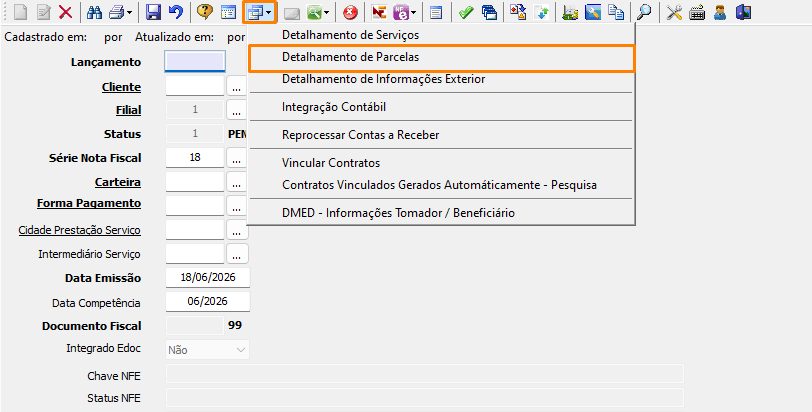Screen dimensions: 812x412
Task: Open the purple NFe dropdown arrow
Action: 413,12
